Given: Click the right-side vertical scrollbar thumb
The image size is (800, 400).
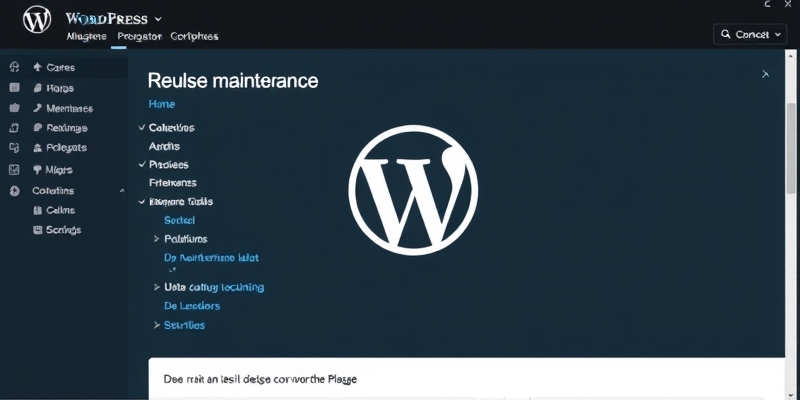Looking at the screenshot, I should [x=791, y=148].
